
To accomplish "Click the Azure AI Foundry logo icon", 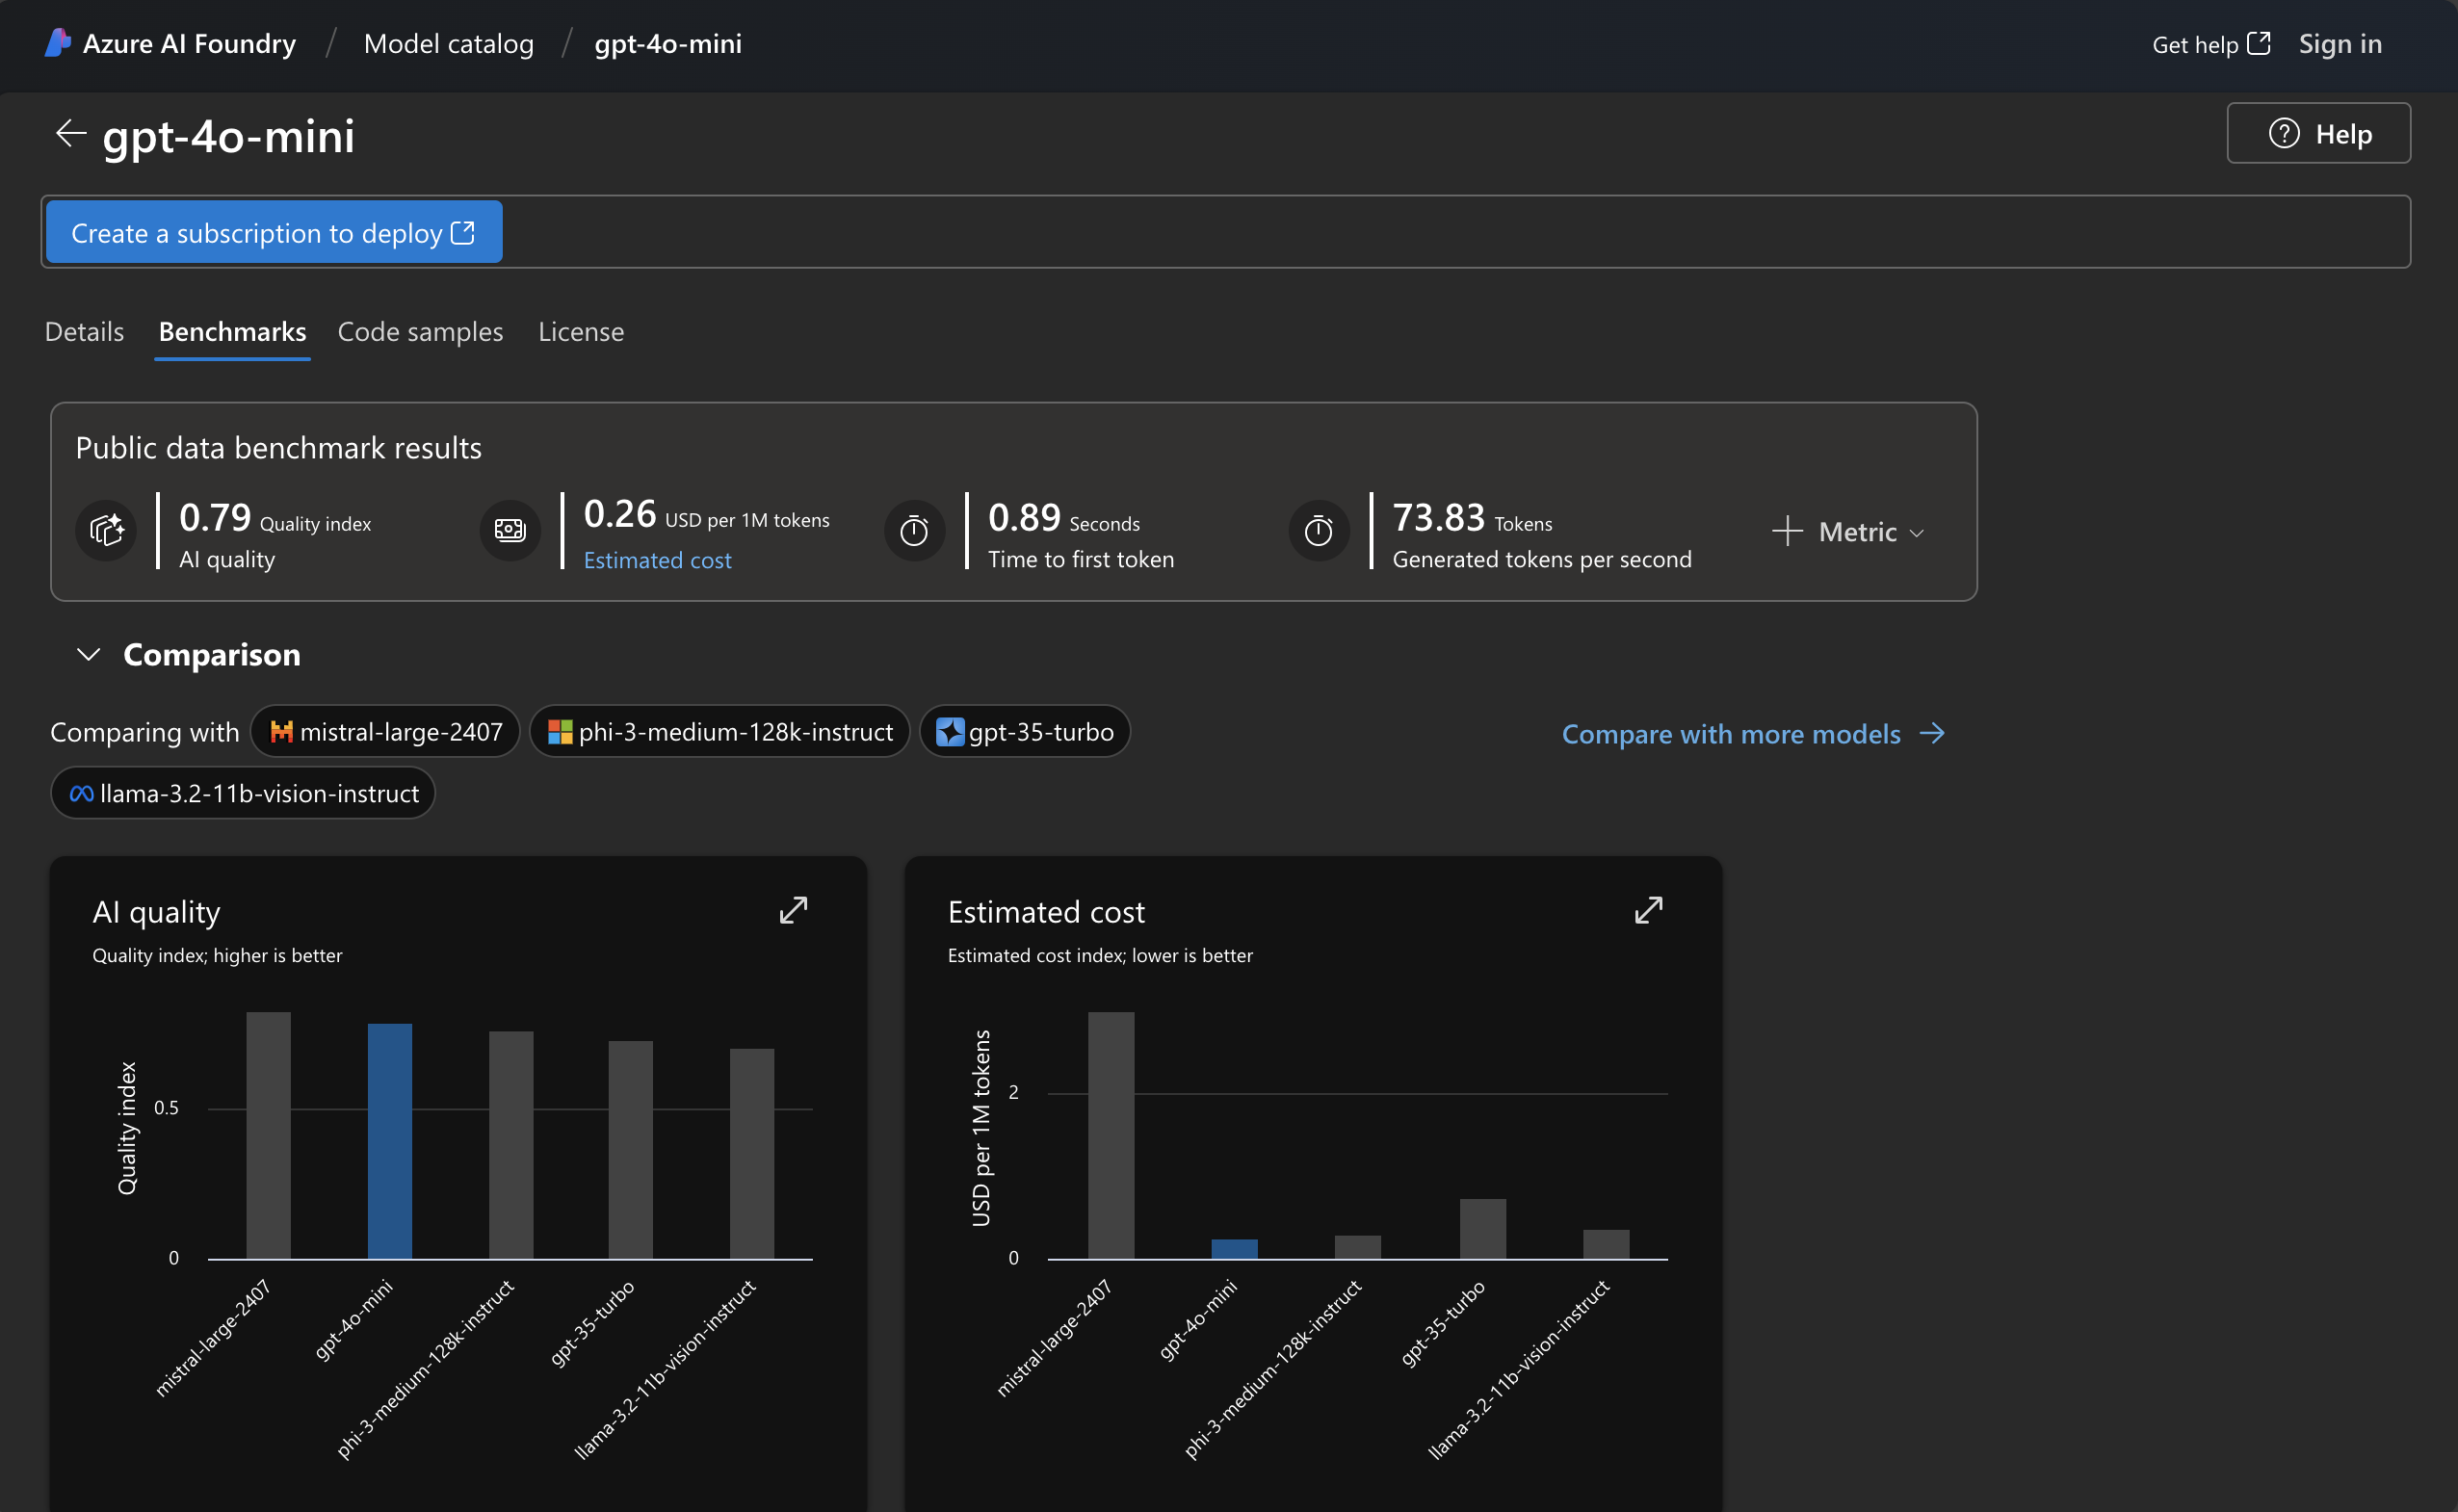I will 58,43.
